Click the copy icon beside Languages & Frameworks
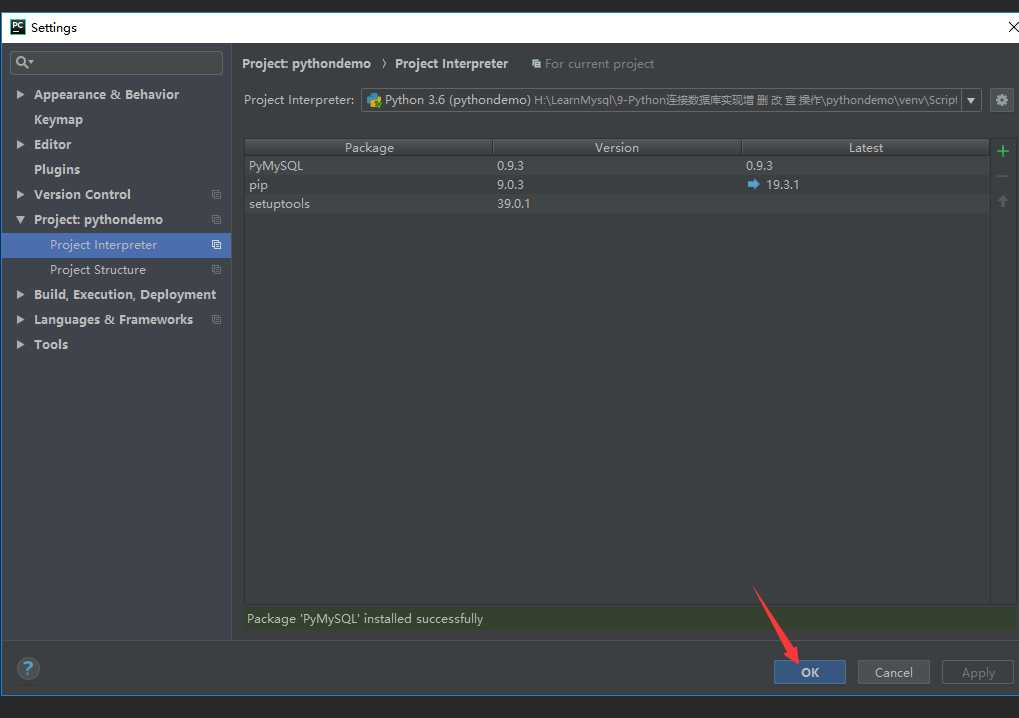The height and width of the screenshot is (718, 1019). [x=216, y=320]
